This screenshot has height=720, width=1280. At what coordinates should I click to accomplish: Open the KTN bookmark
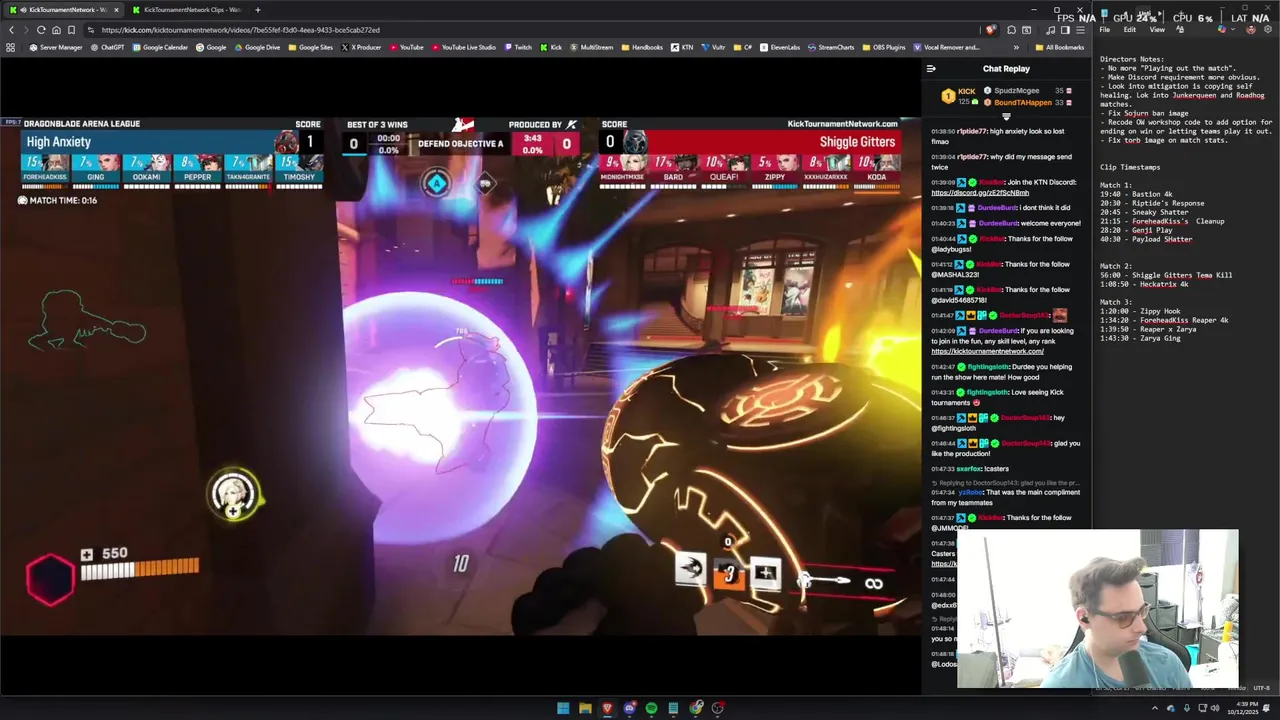coord(682,47)
